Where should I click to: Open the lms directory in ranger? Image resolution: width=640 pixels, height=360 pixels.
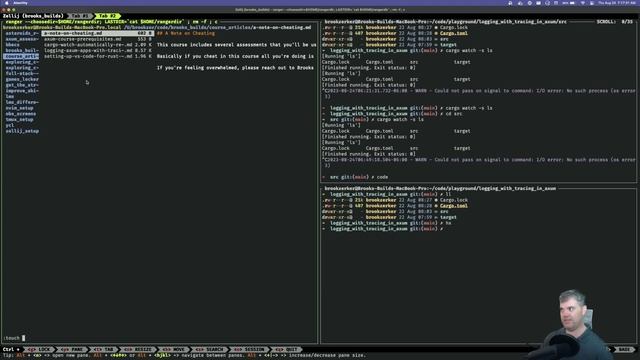pos(9,96)
